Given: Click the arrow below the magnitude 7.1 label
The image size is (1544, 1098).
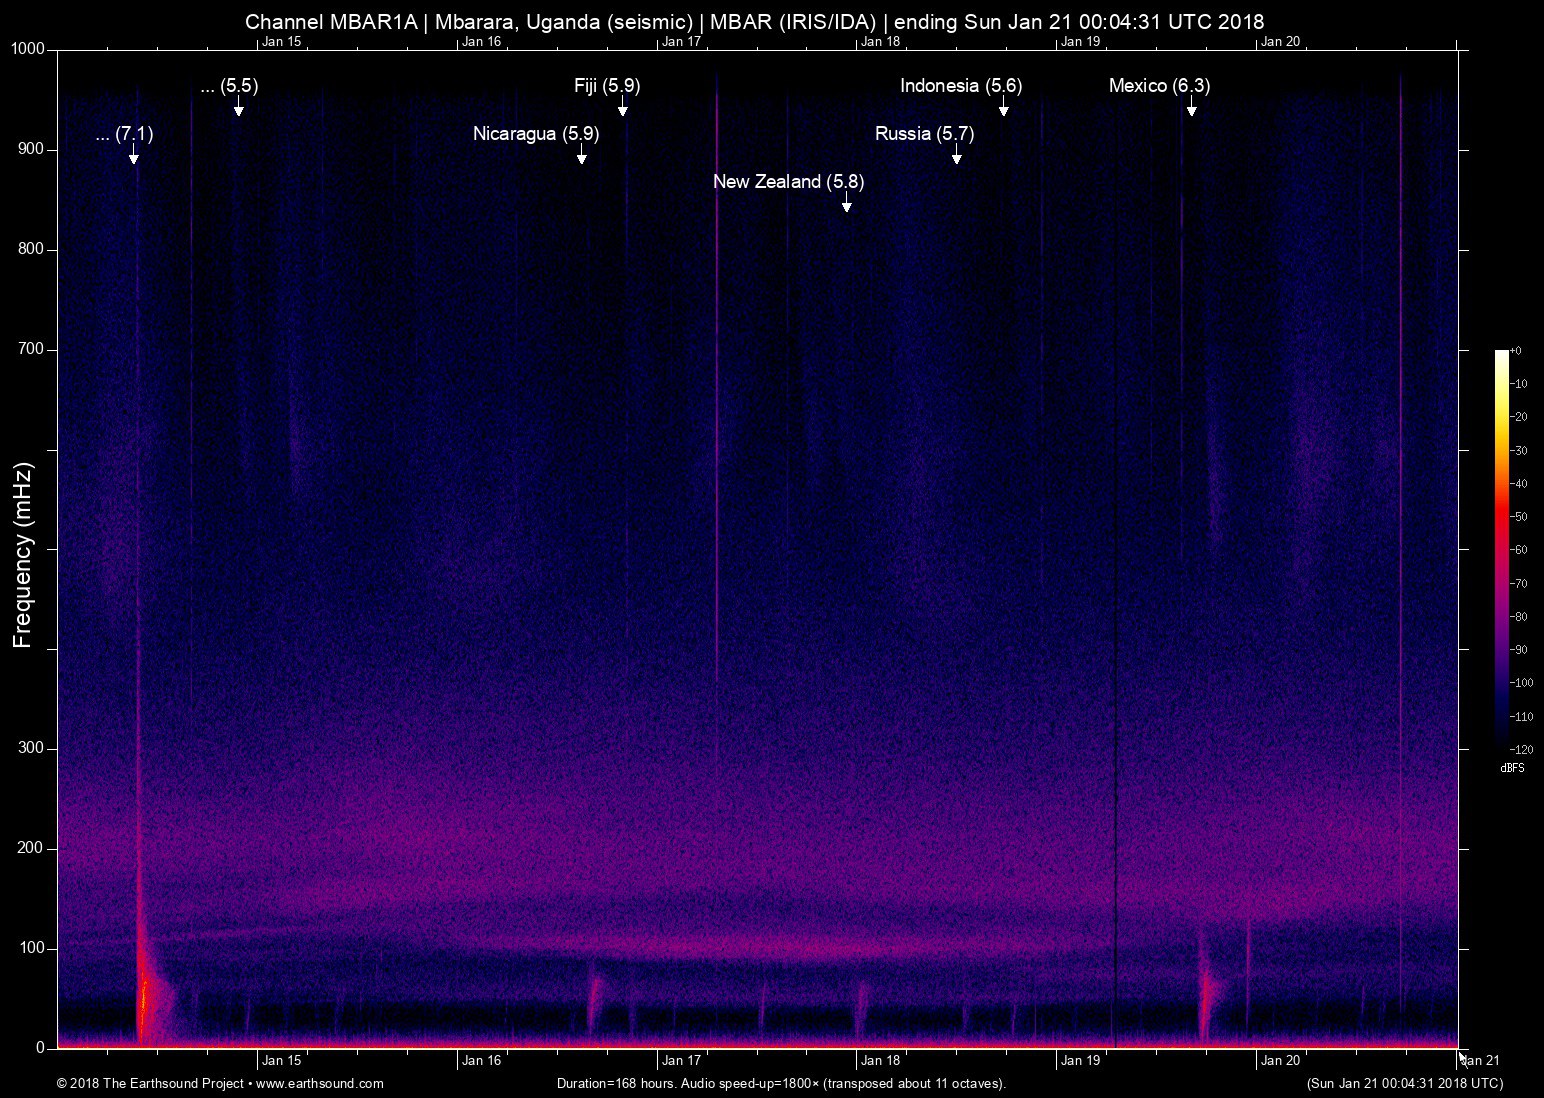Looking at the screenshot, I should pyautogui.click(x=133, y=155).
